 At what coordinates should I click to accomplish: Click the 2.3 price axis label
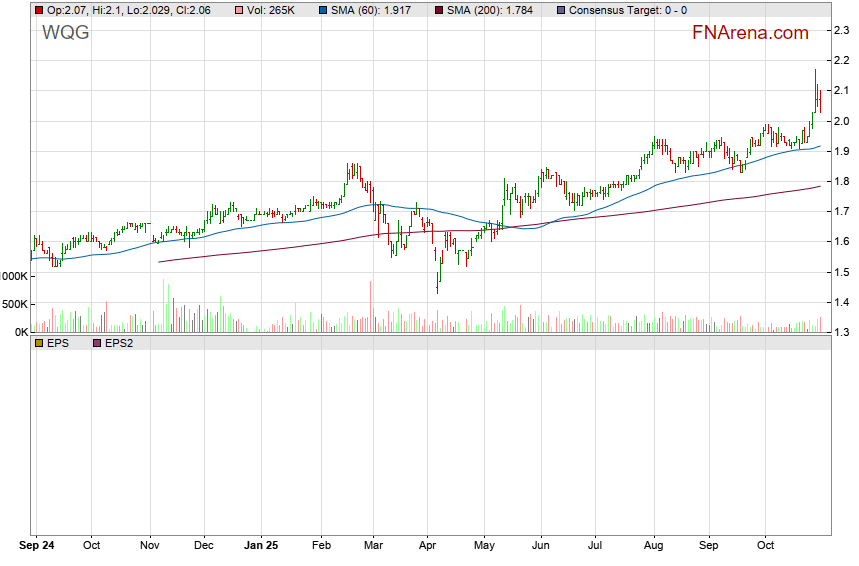[x=841, y=31]
